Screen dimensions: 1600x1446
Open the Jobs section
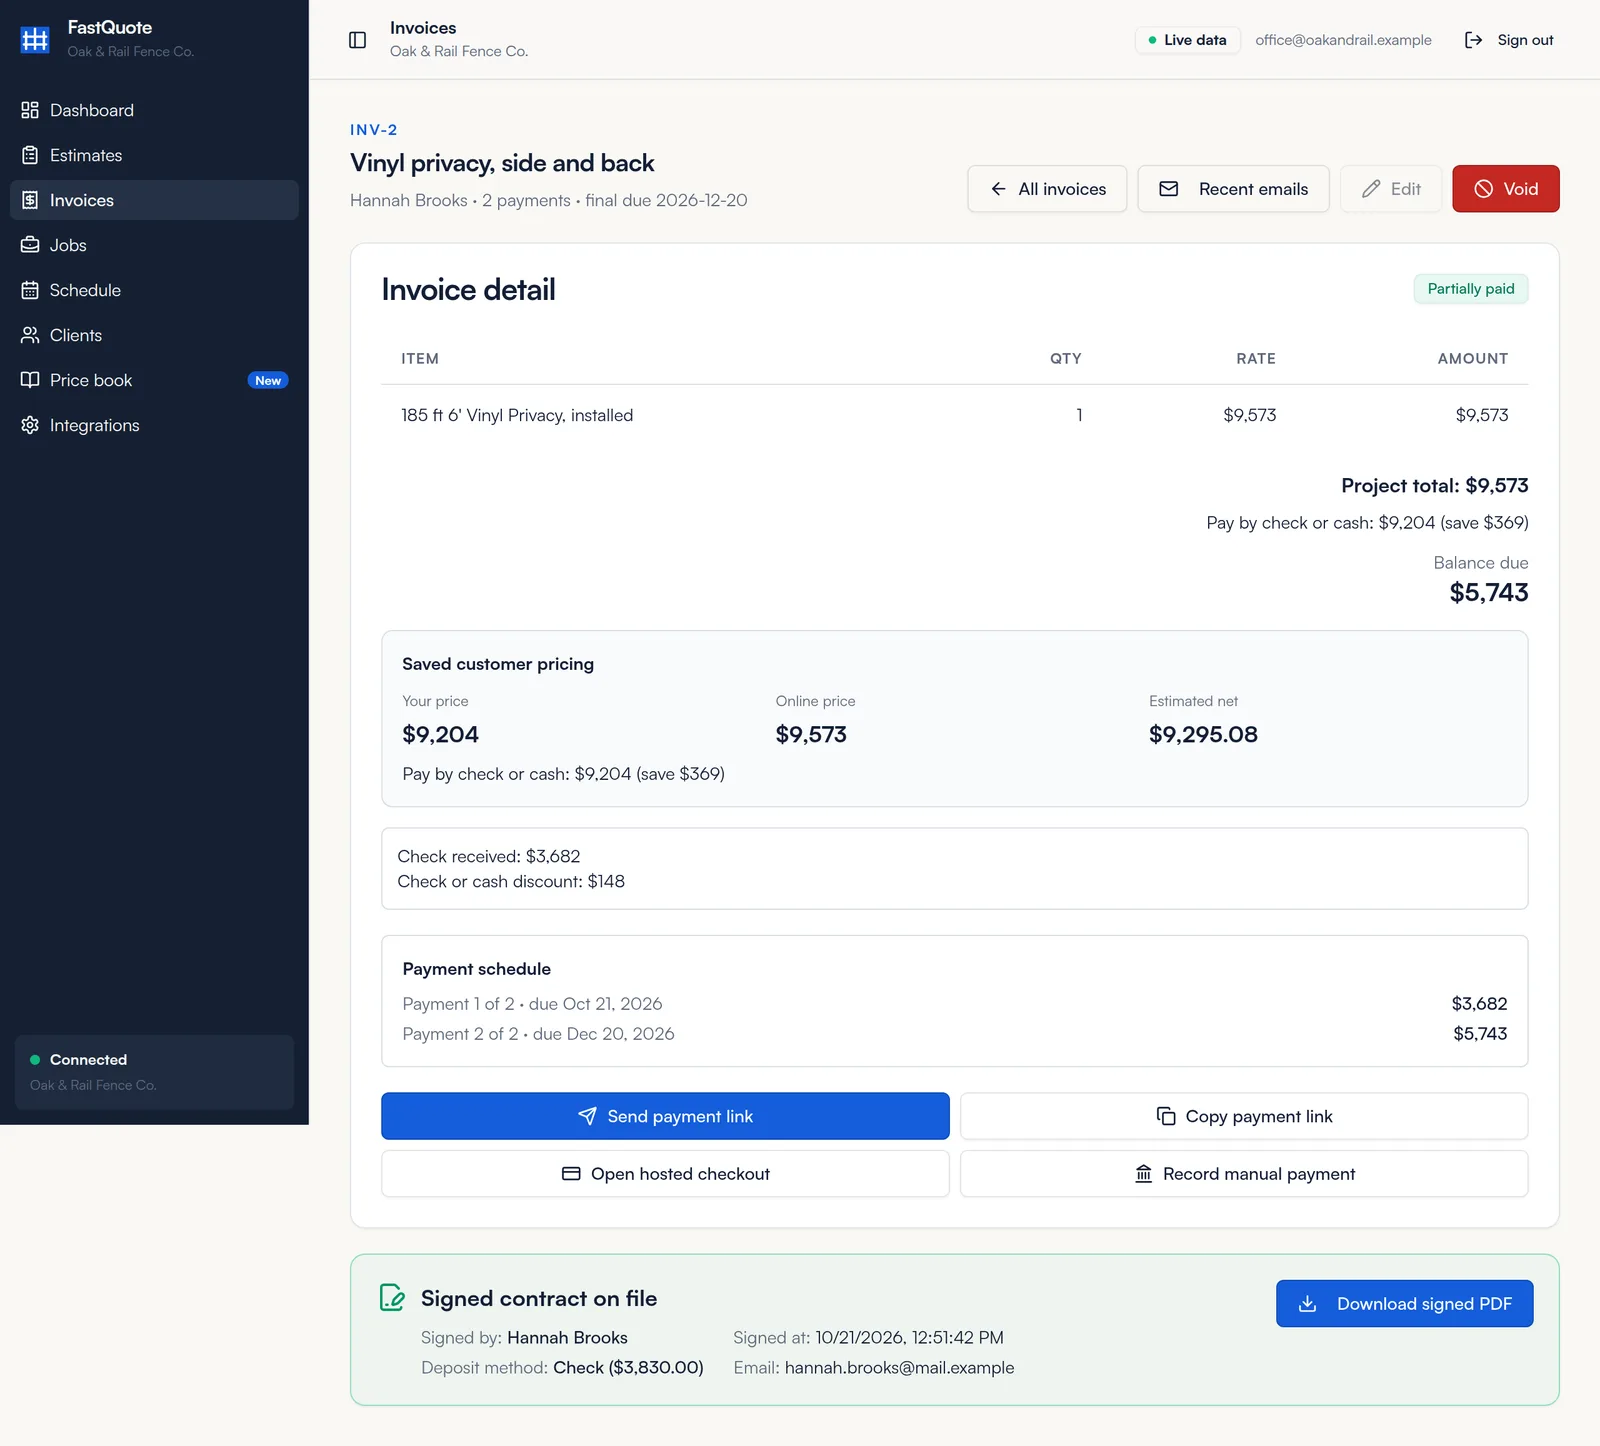click(x=154, y=245)
